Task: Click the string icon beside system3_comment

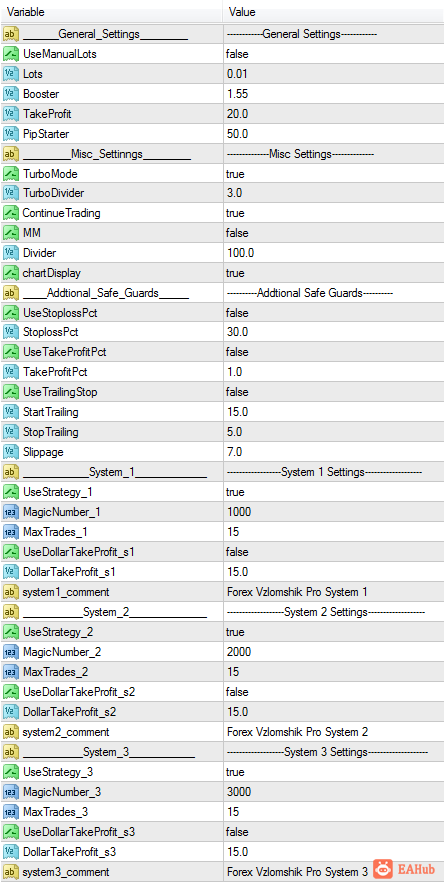Action: pyautogui.click(x=11, y=872)
